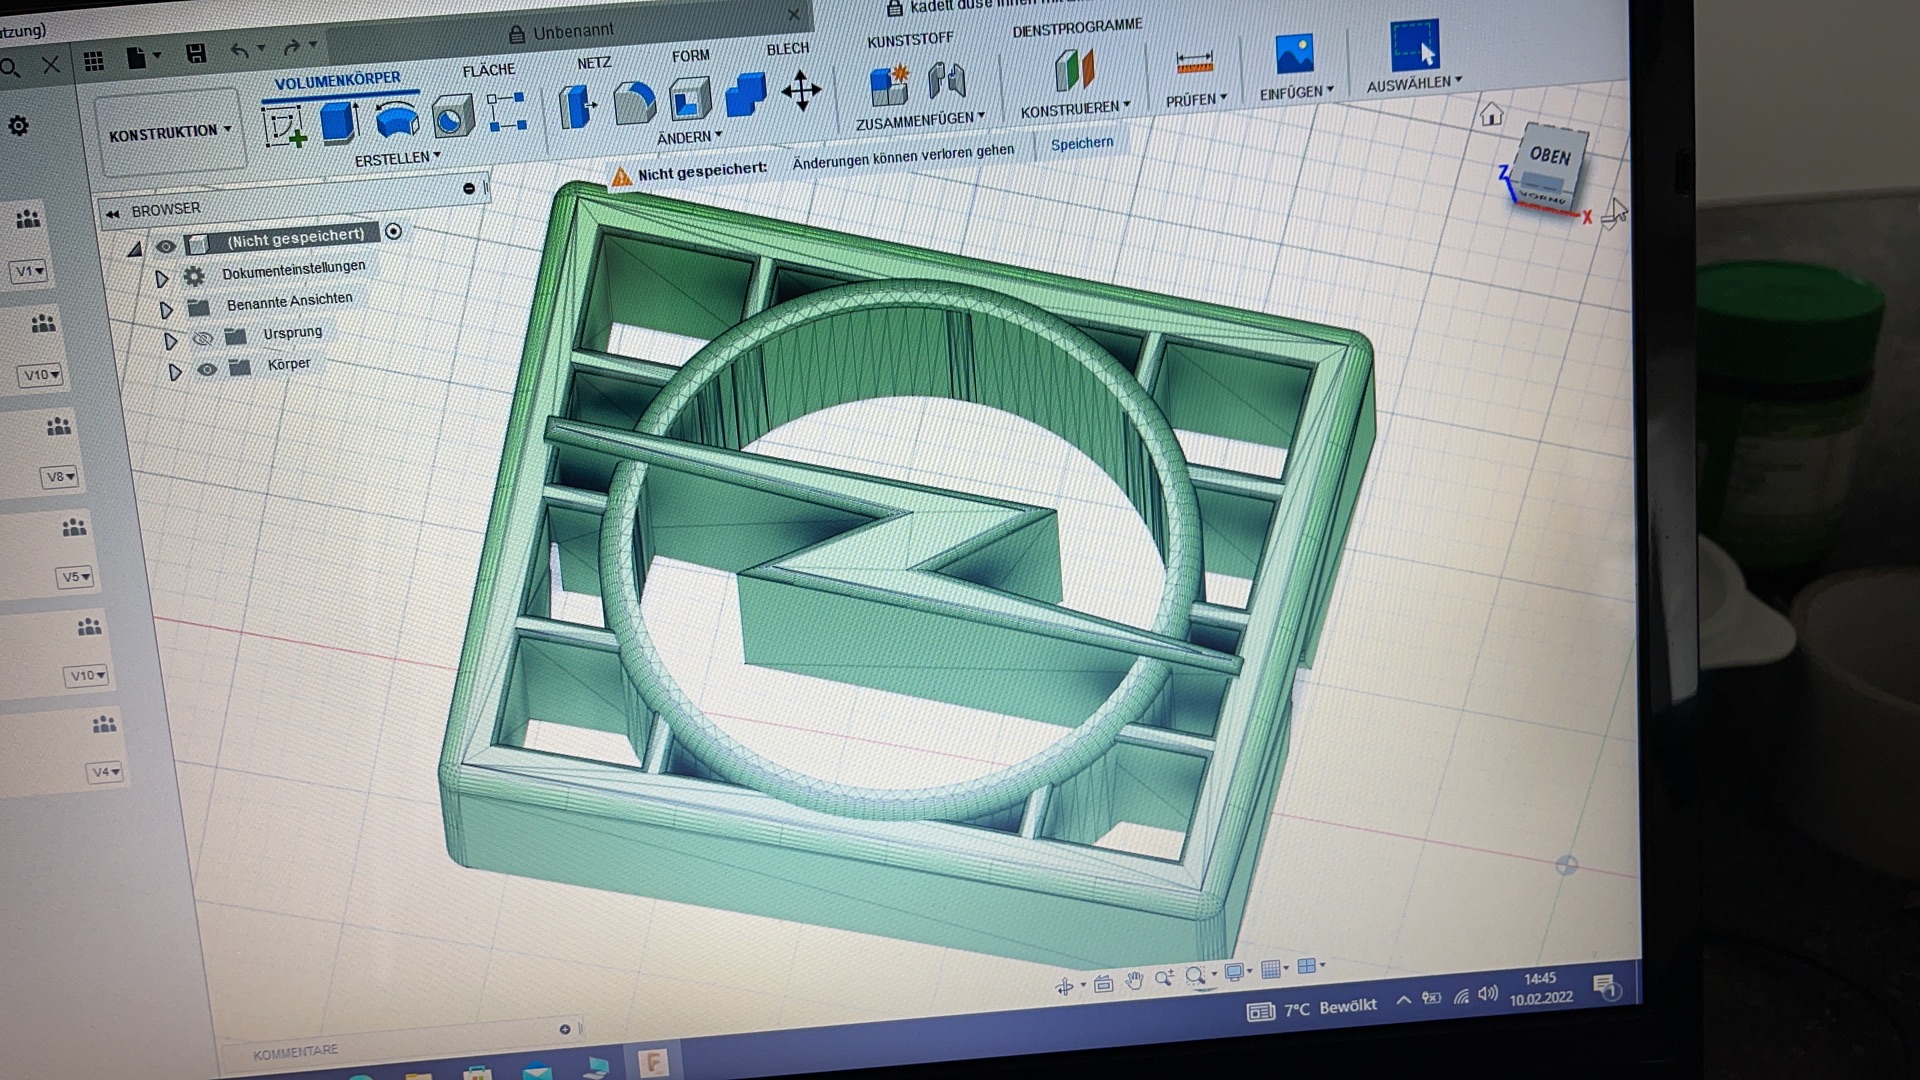
Task: Click the Measure icon above PRÜFEN
Action: (x=1194, y=63)
